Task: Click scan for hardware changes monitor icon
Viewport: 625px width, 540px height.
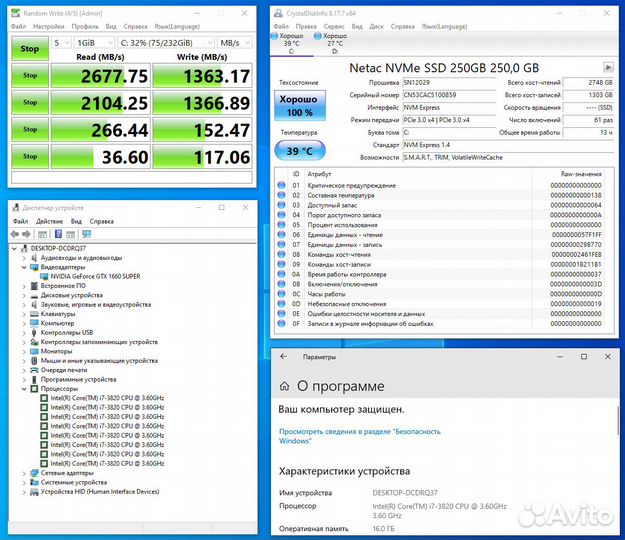Action: pyautogui.click(x=86, y=234)
